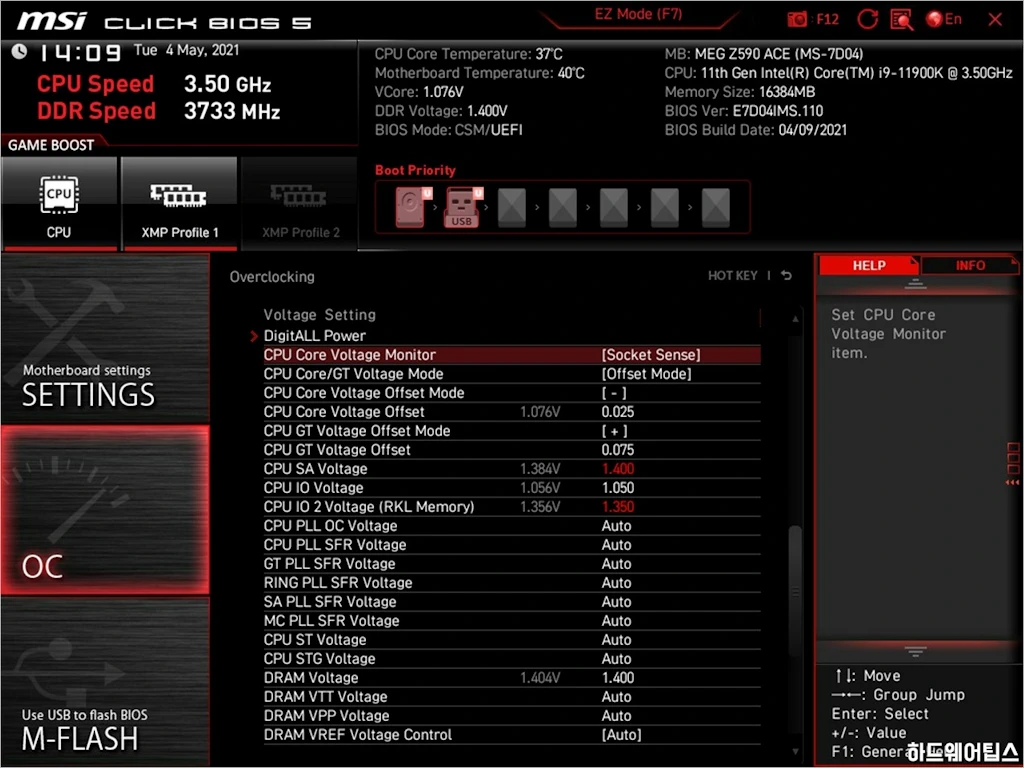Viewport: 1024px width, 768px height.
Task: Click the MSI logo
Action: coord(52,21)
